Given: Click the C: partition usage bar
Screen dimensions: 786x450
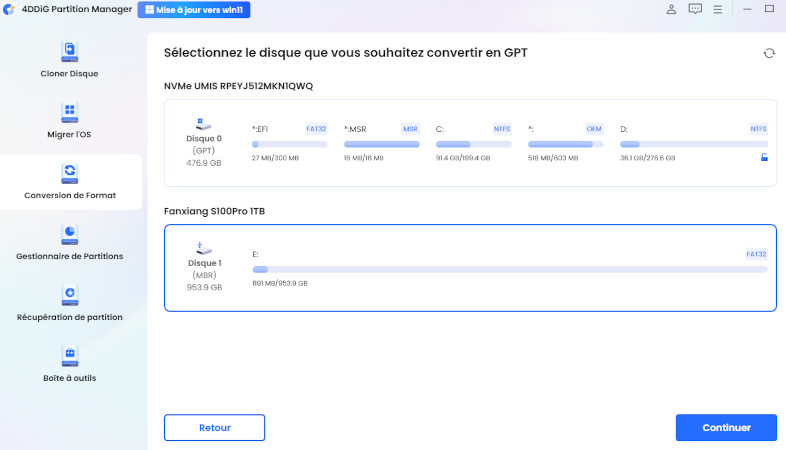Looking at the screenshot, I should pyautogui.click(x=475, y=144).
